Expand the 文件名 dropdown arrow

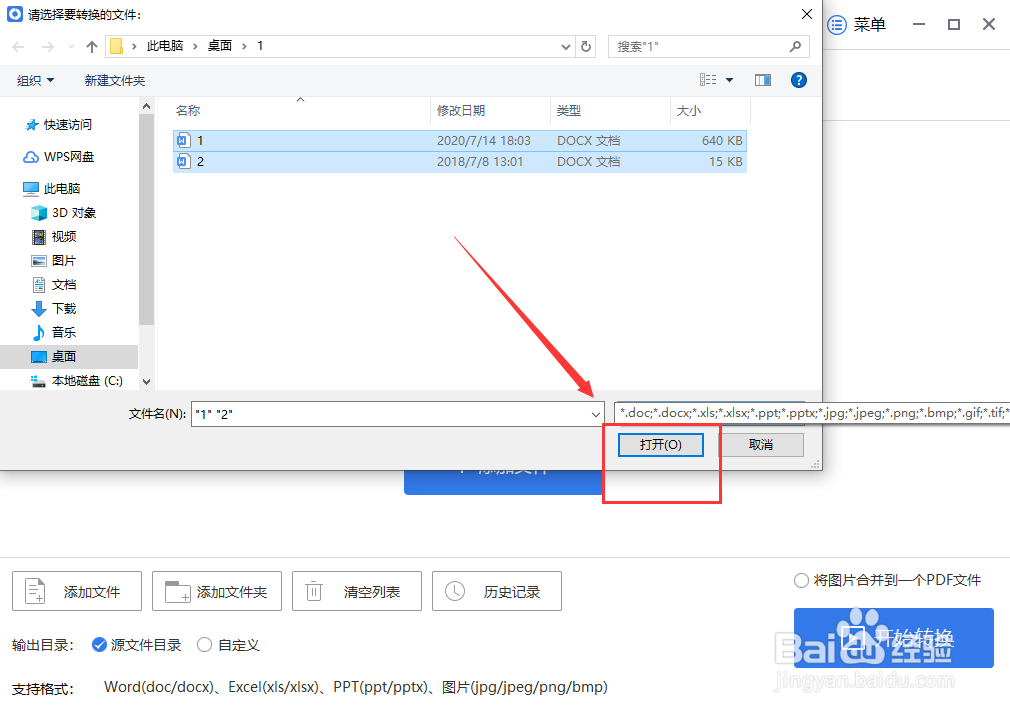(x=596, y=414)
